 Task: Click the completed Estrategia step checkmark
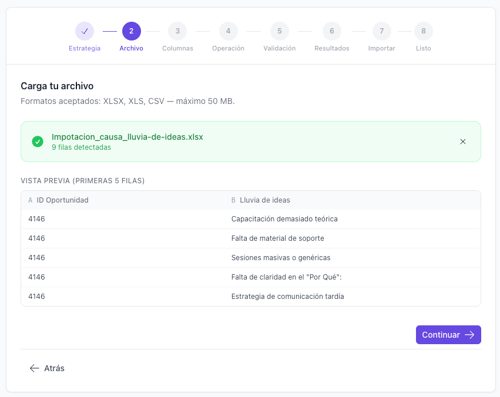84,31
